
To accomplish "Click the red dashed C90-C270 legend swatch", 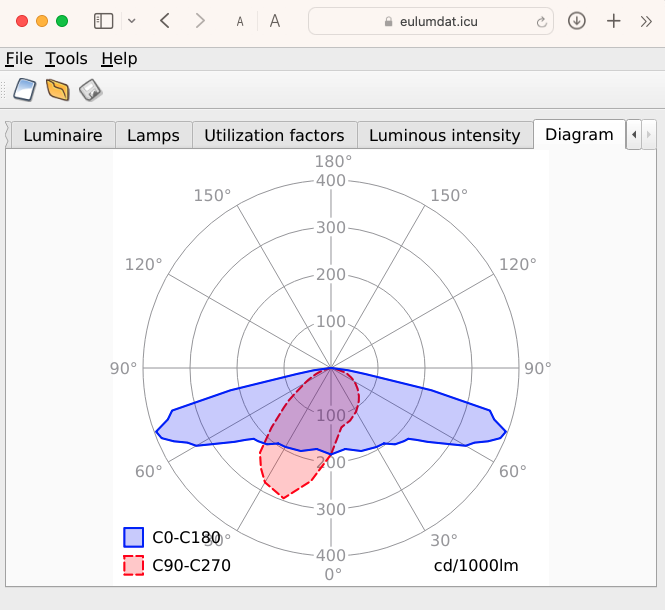I will click(x=134, y=565).
